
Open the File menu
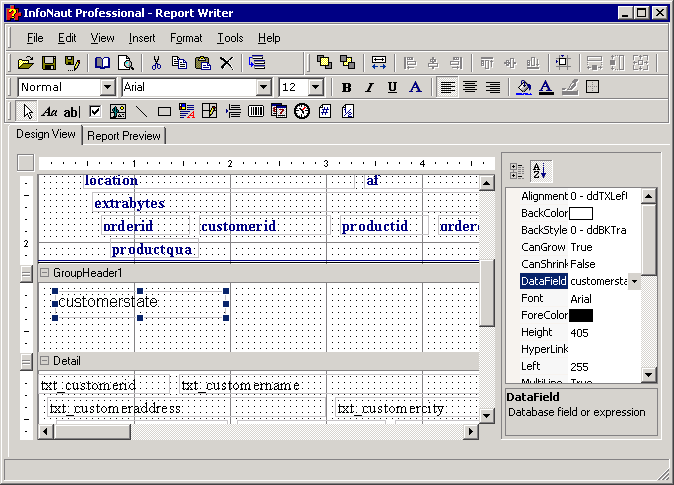click(35, 38)
